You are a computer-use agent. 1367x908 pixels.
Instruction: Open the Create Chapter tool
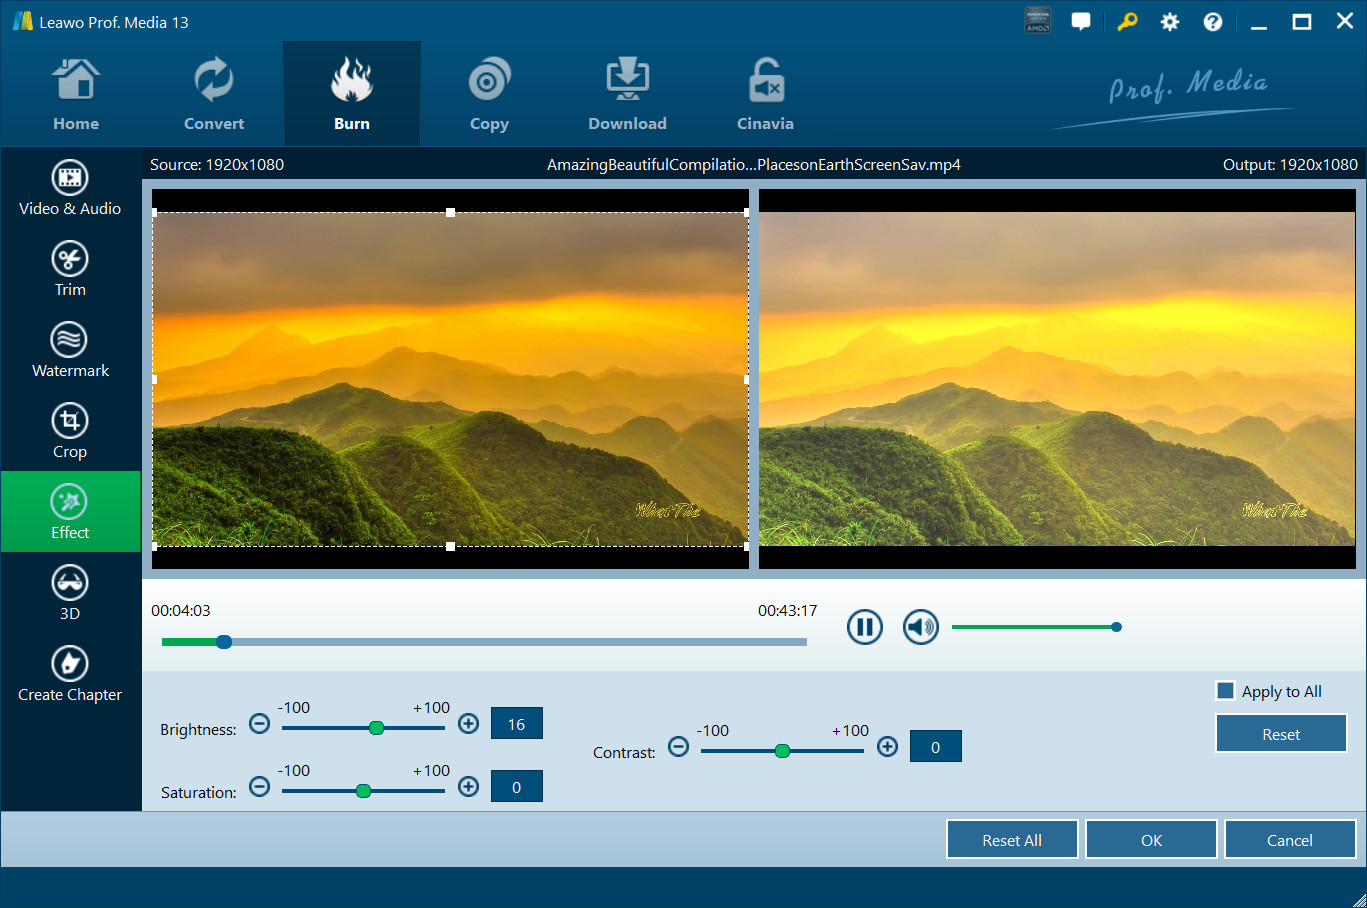69,674
